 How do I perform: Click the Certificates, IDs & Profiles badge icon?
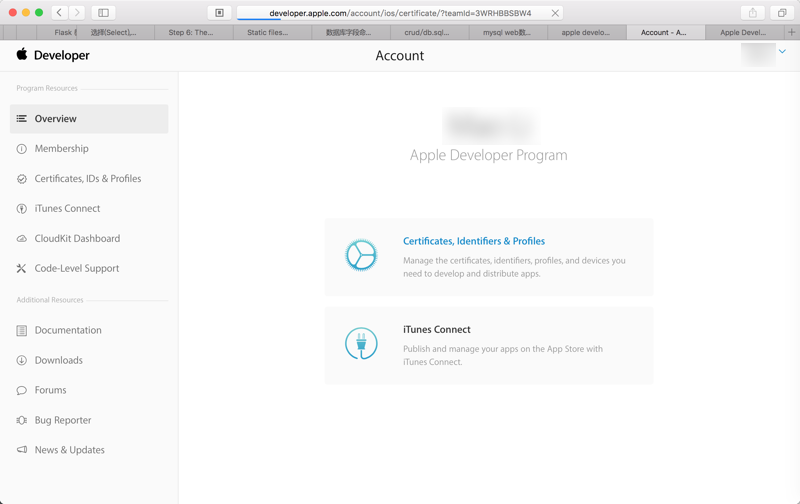(21, 179)
